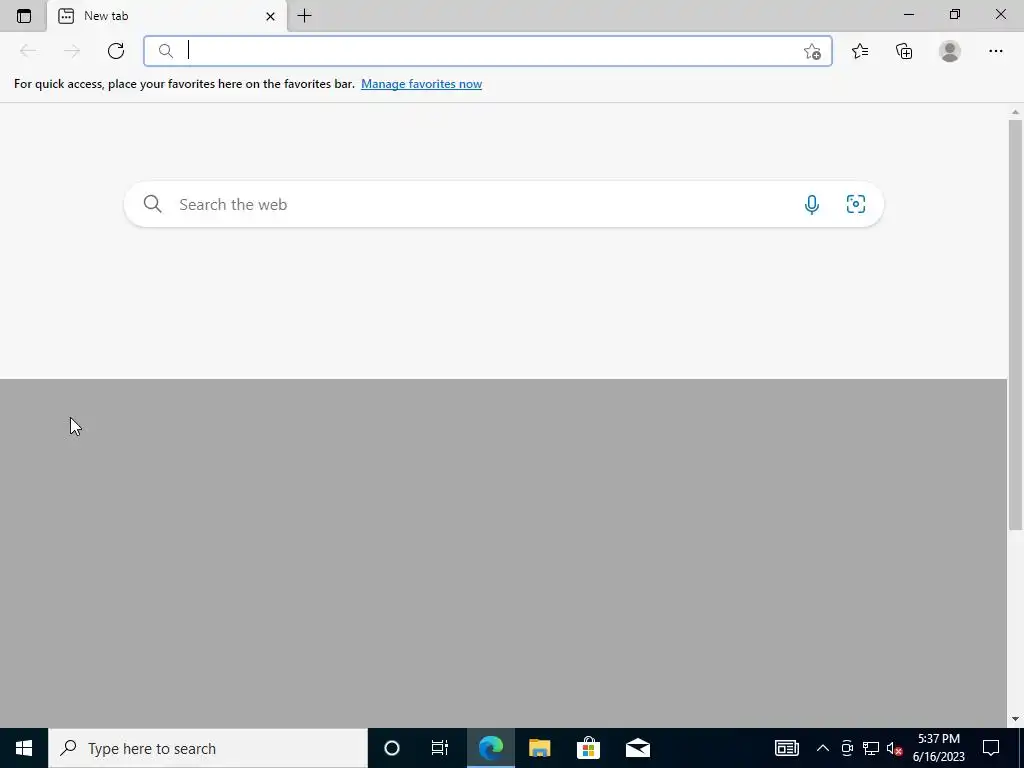Open News and interests taskbar icon

(787, 748)
